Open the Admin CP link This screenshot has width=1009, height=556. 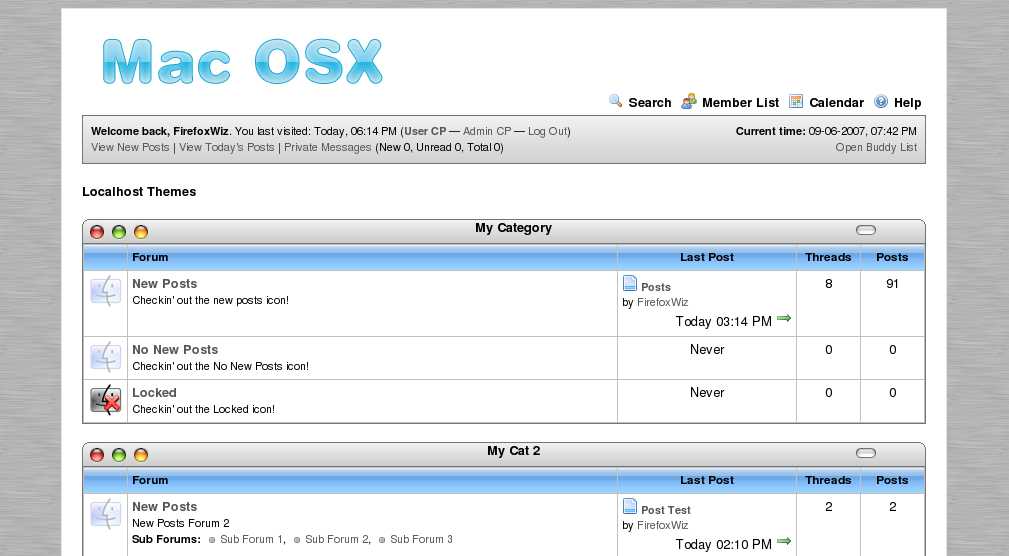(x=487, y=131)
